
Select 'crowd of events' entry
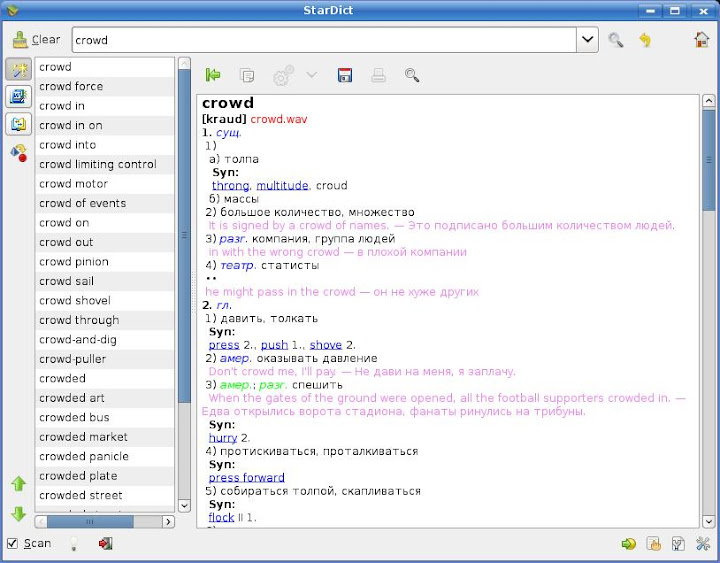pyautogui.click(x=105, y=203)
